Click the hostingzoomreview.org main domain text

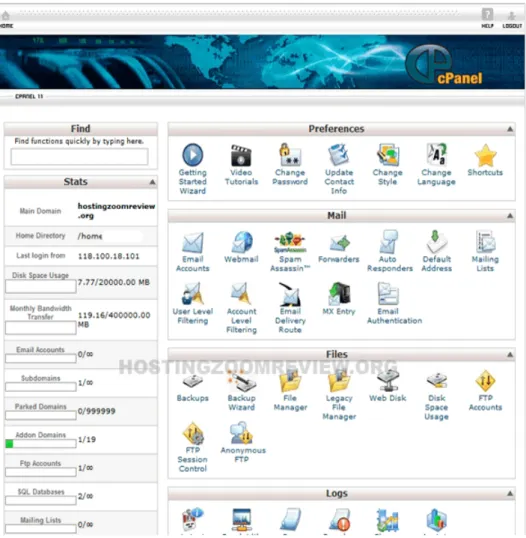coord(116,211)
